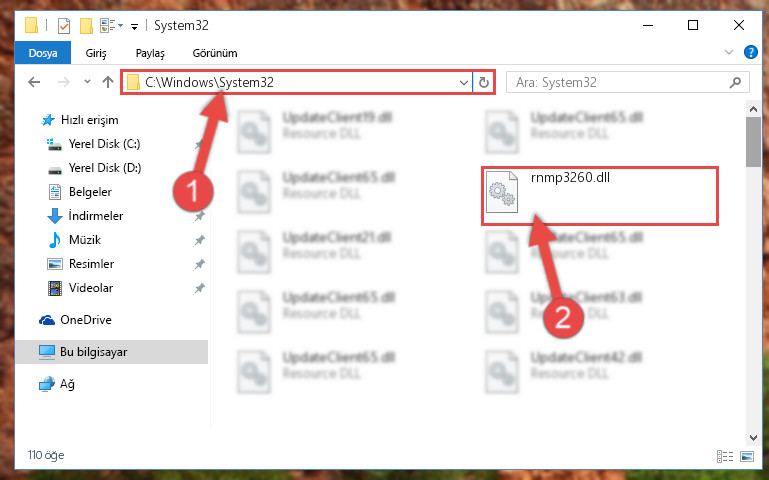Select Yerel Disk (C:) in sidebar
769x480 pixels.
[104, 144]
